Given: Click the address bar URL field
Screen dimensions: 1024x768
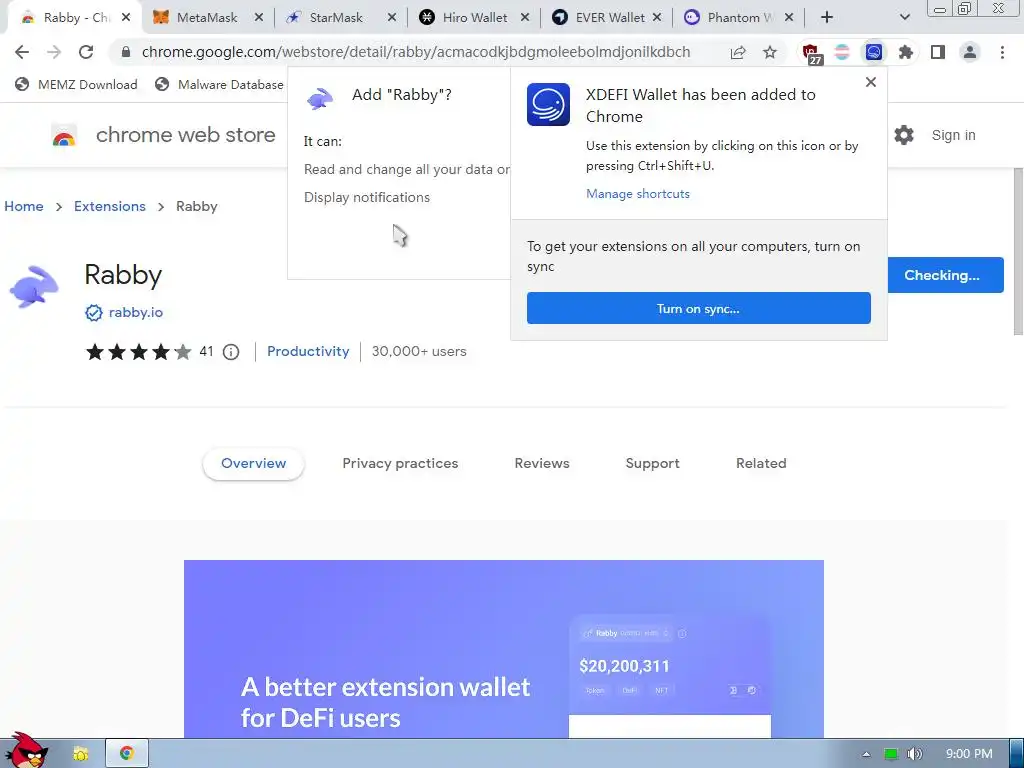Looking at the screenshot, I should 416,52.
